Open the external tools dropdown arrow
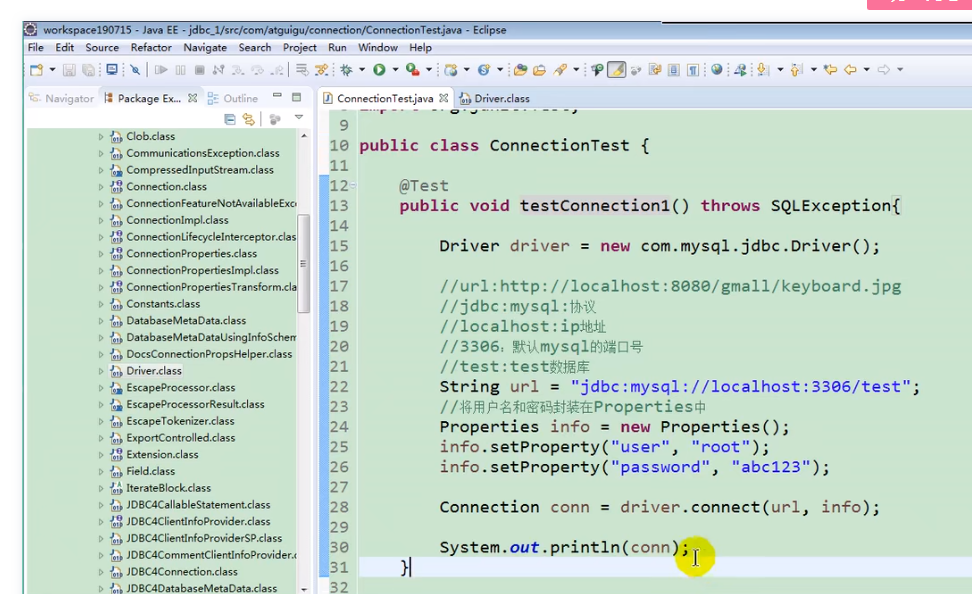The image size is (972, 594). point(429,70)
